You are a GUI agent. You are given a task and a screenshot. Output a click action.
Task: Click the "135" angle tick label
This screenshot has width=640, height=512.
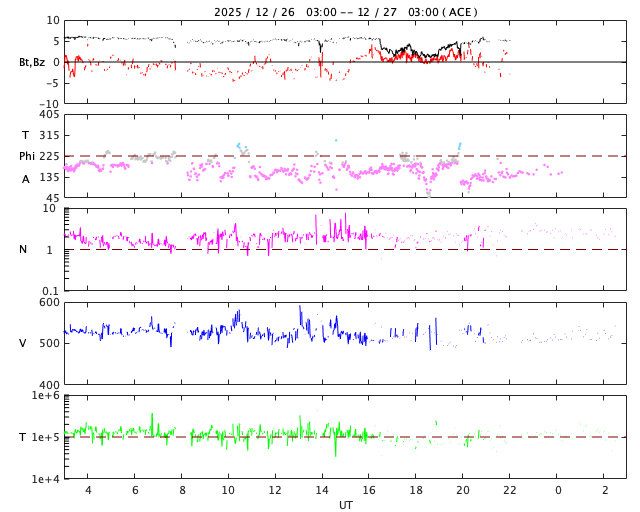point(49,178)
